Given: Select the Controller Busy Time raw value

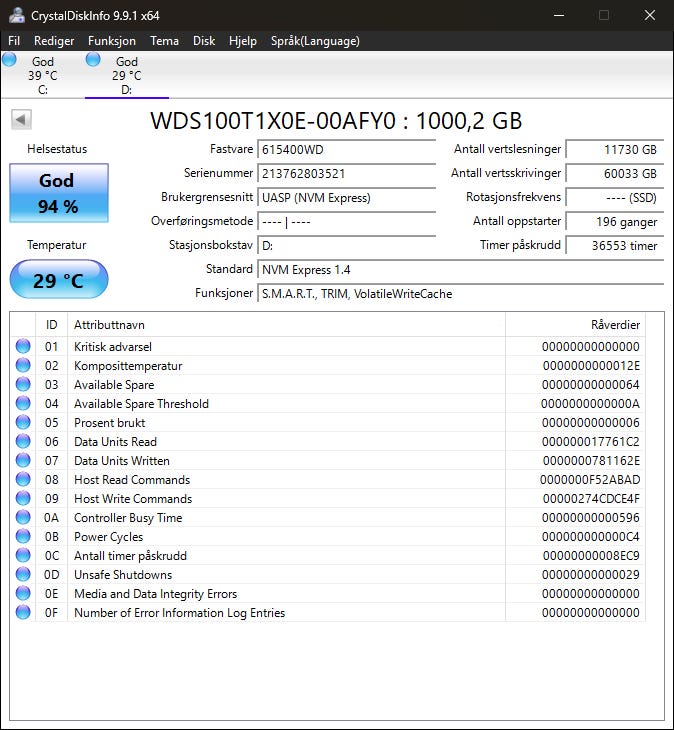Looking at the screenshot, I should 591,518.
